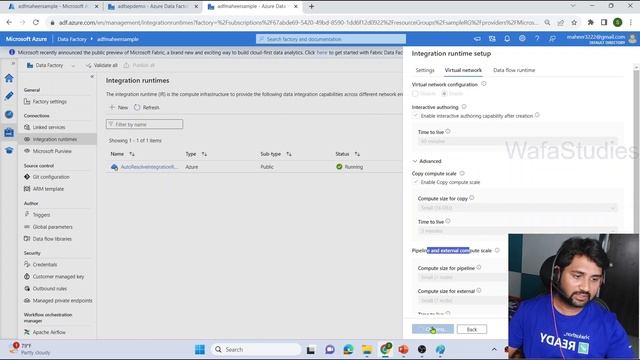Follow the 'here' link in Fabric banner
640x360 pixels.
pos(322,53)
